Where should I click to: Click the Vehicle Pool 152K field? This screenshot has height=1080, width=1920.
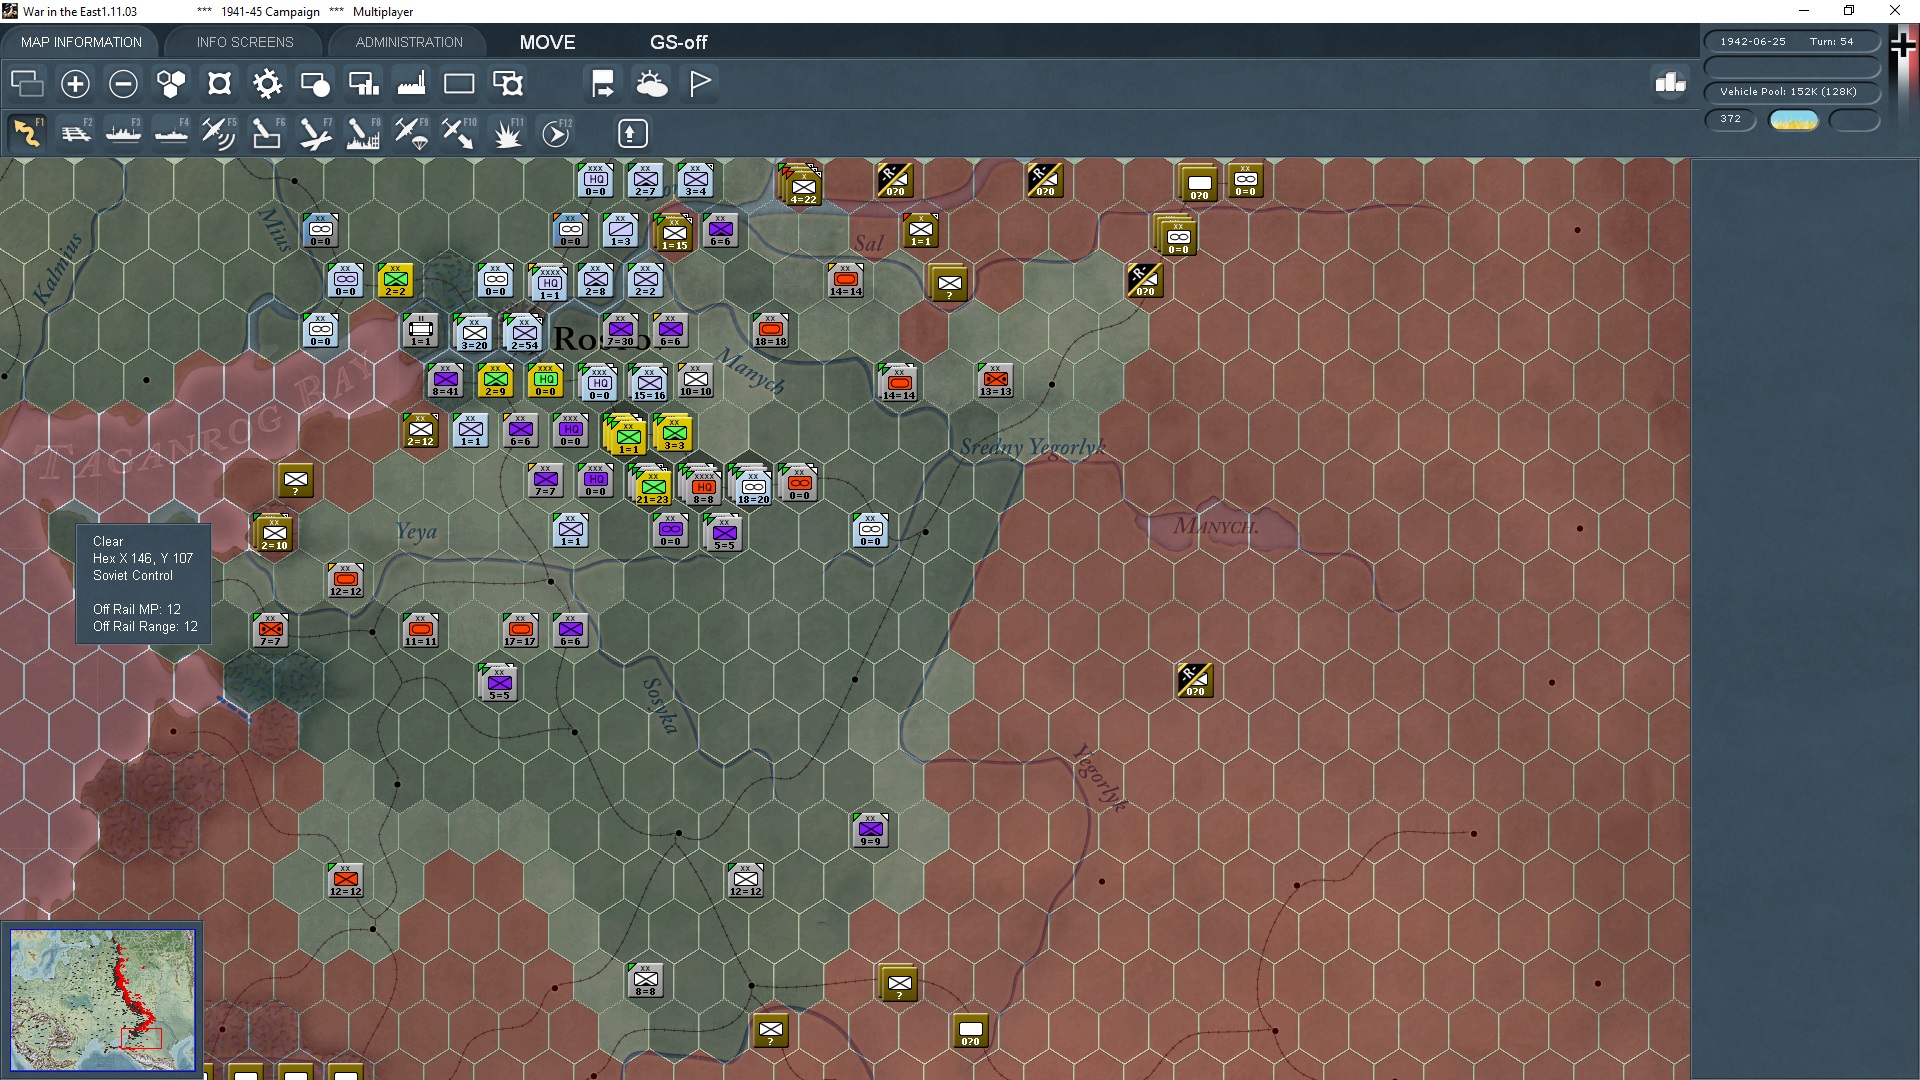[x=1792, y=91]
